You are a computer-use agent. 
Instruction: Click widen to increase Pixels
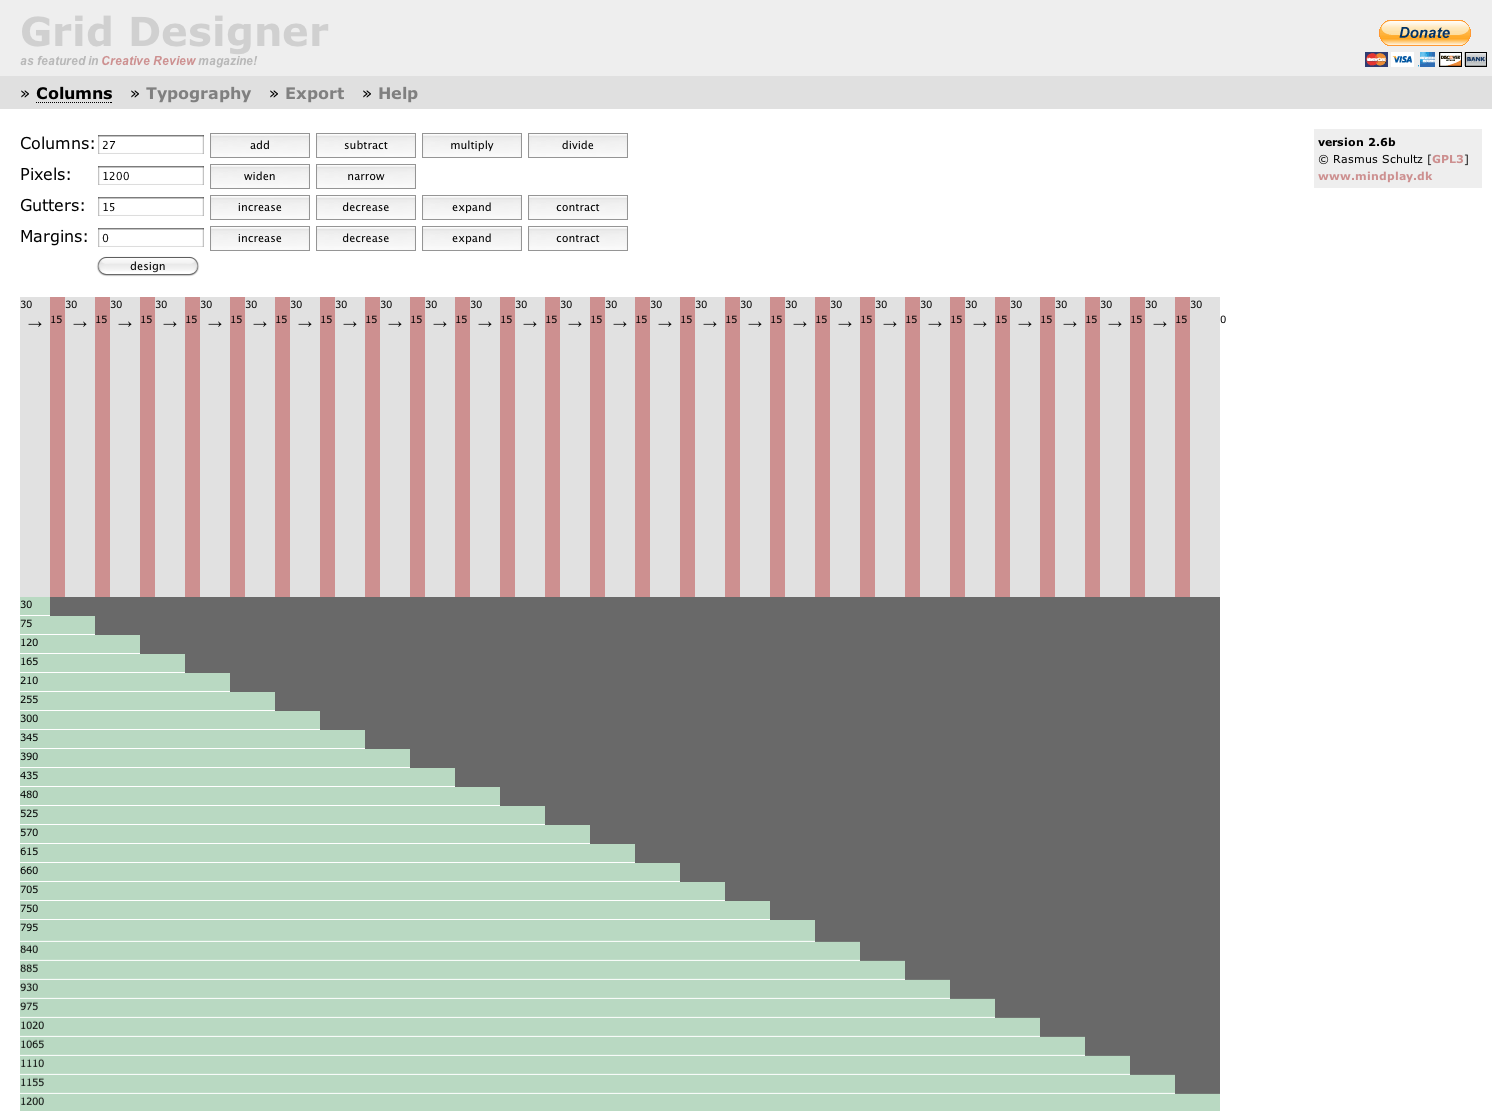pyautogui.click(x=259, y=176)
